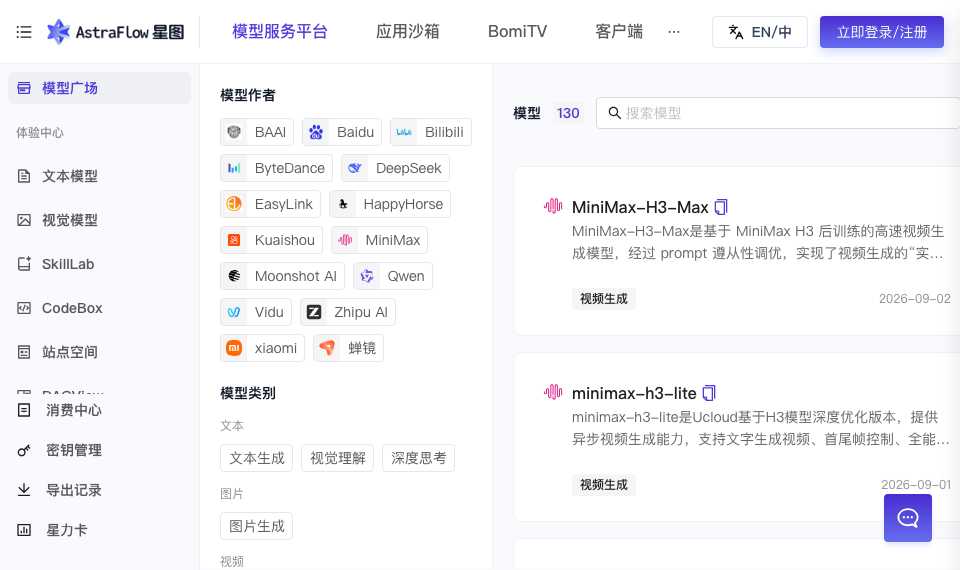
Task: Go to the BomiTV tab
Action: click(517, 32)
